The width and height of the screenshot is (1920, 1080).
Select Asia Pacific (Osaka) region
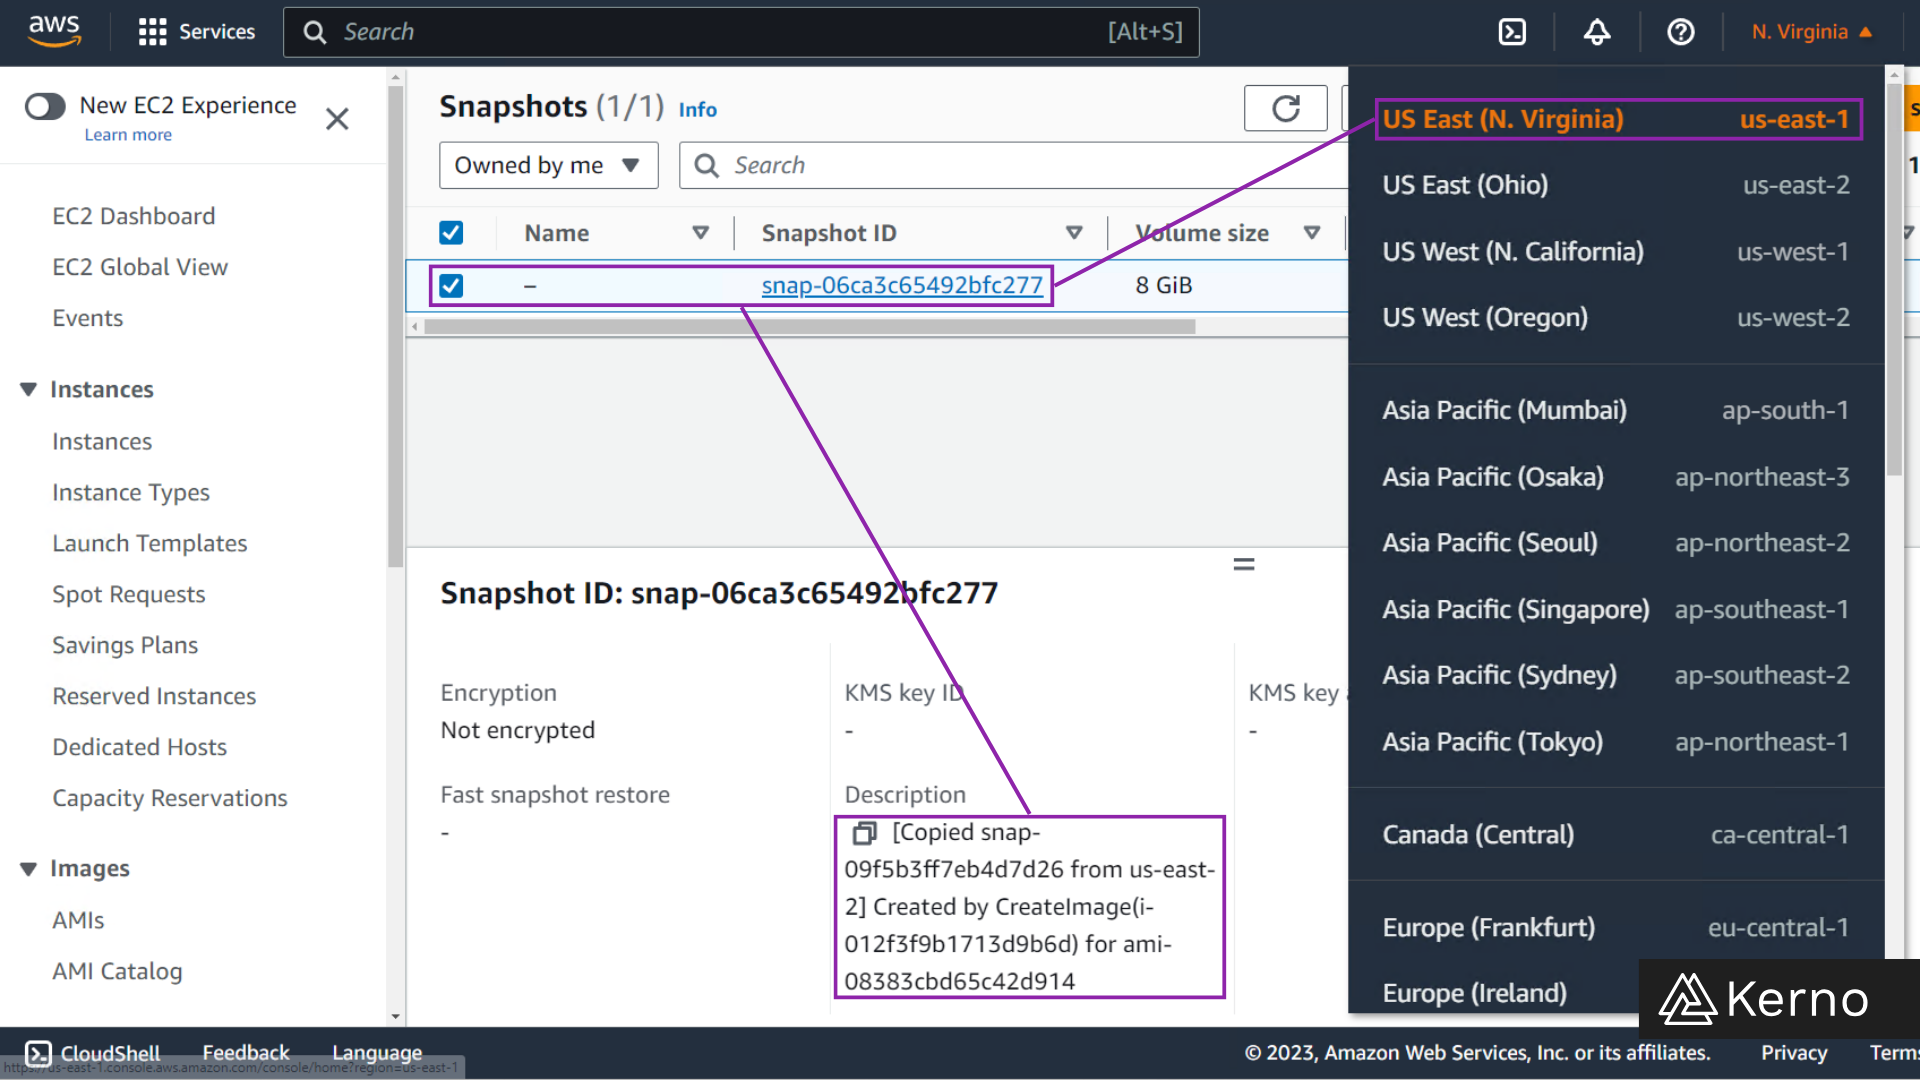1616,477
